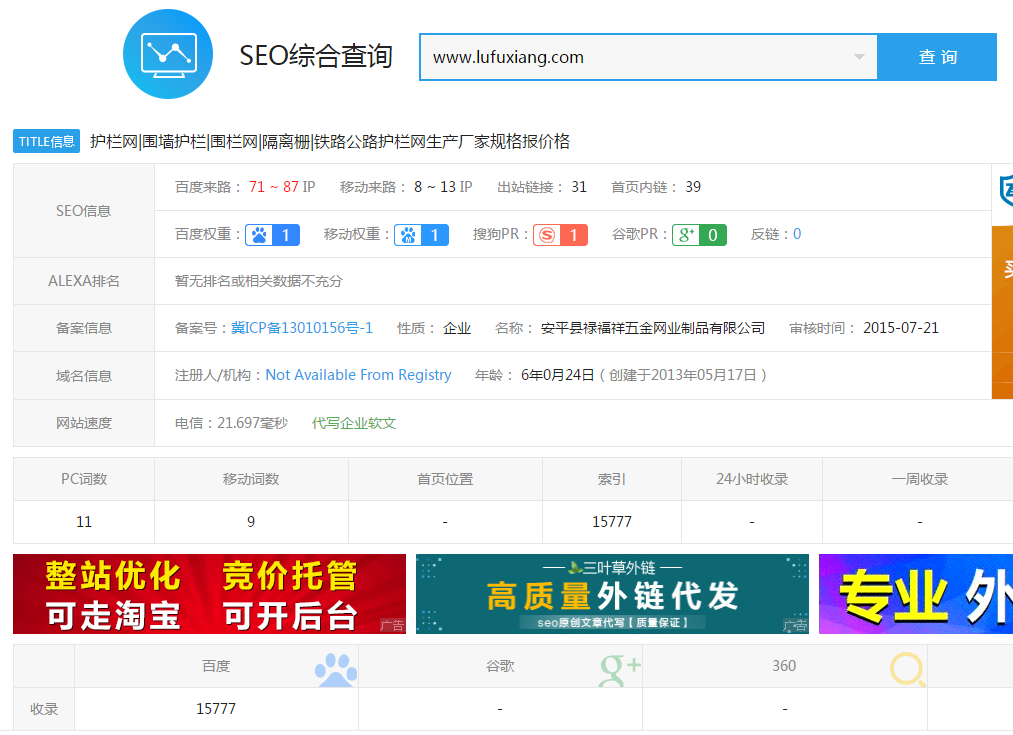
Task: Click the 备案信息 row label
Action: [x=84, y=328]
